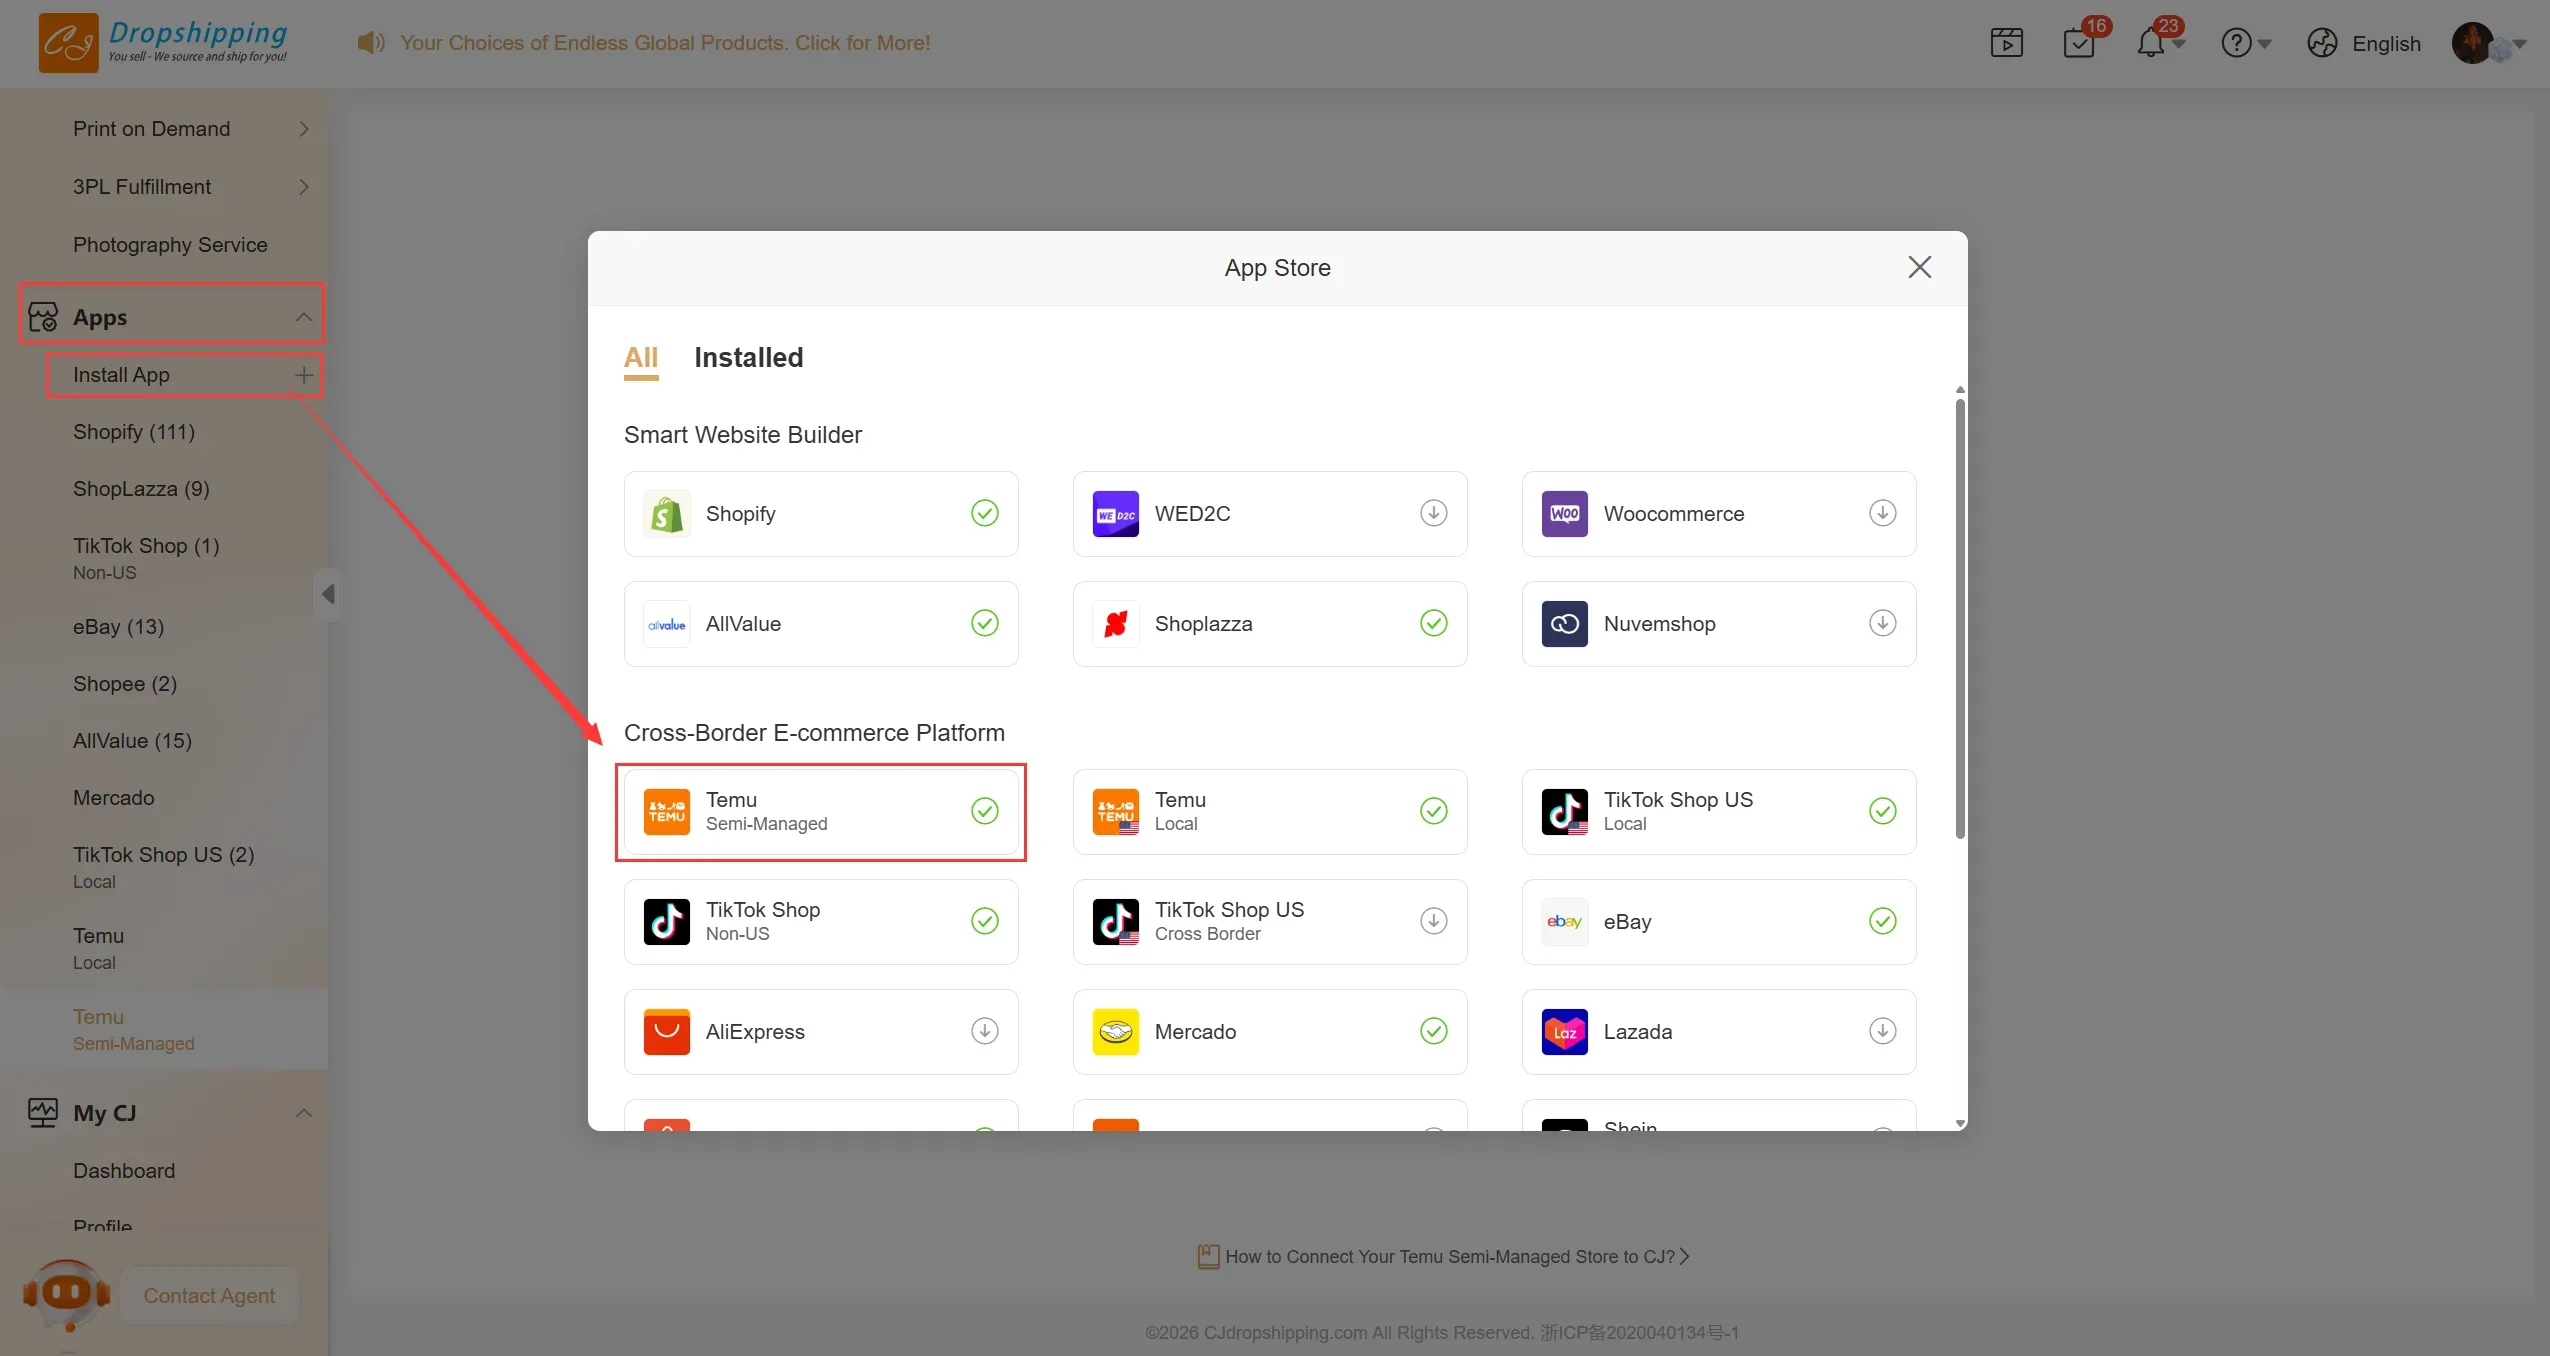Open How to Connect Temu Semi-Managed link
Viewport: 2550px width, 1356px height.
[1448, 1257]
